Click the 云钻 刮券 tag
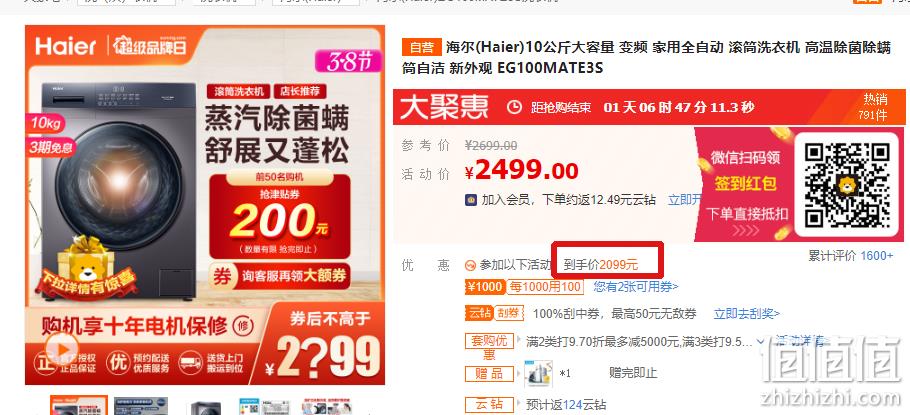 494,313
